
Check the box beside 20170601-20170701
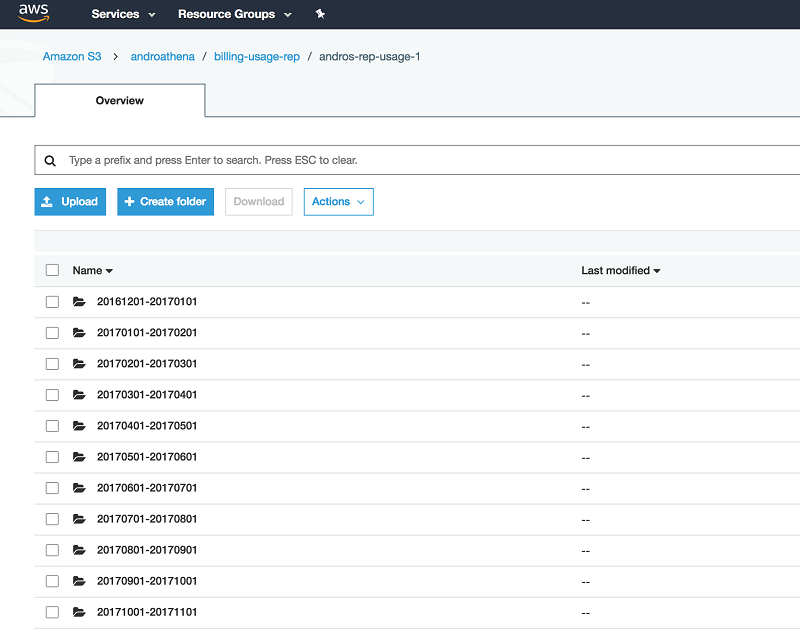click(52, 488)
